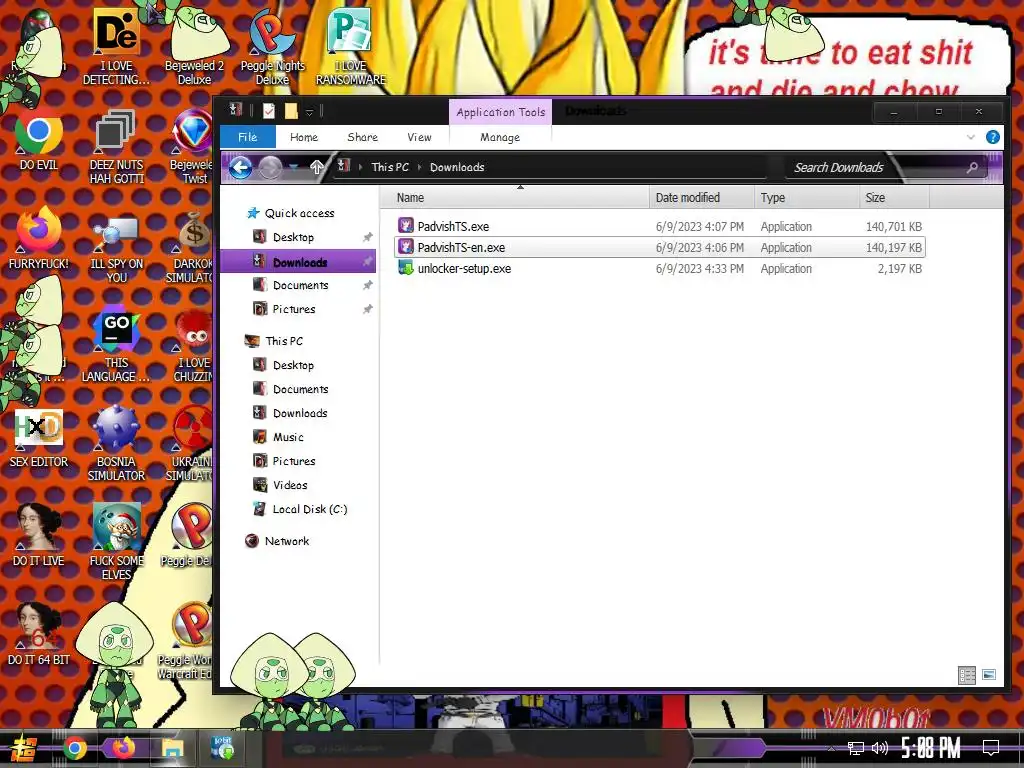Image resolution: width=1024 pixels, height=768 pixels.
Task: Sort files by Size column
Action: [894, 198]
